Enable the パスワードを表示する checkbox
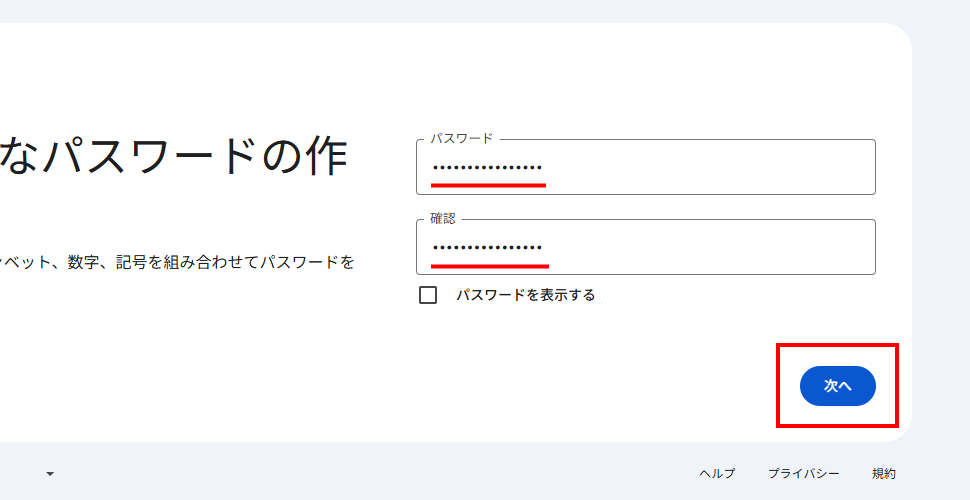The image size is (970, 500). pyautogui.click(x=428, y=295)
